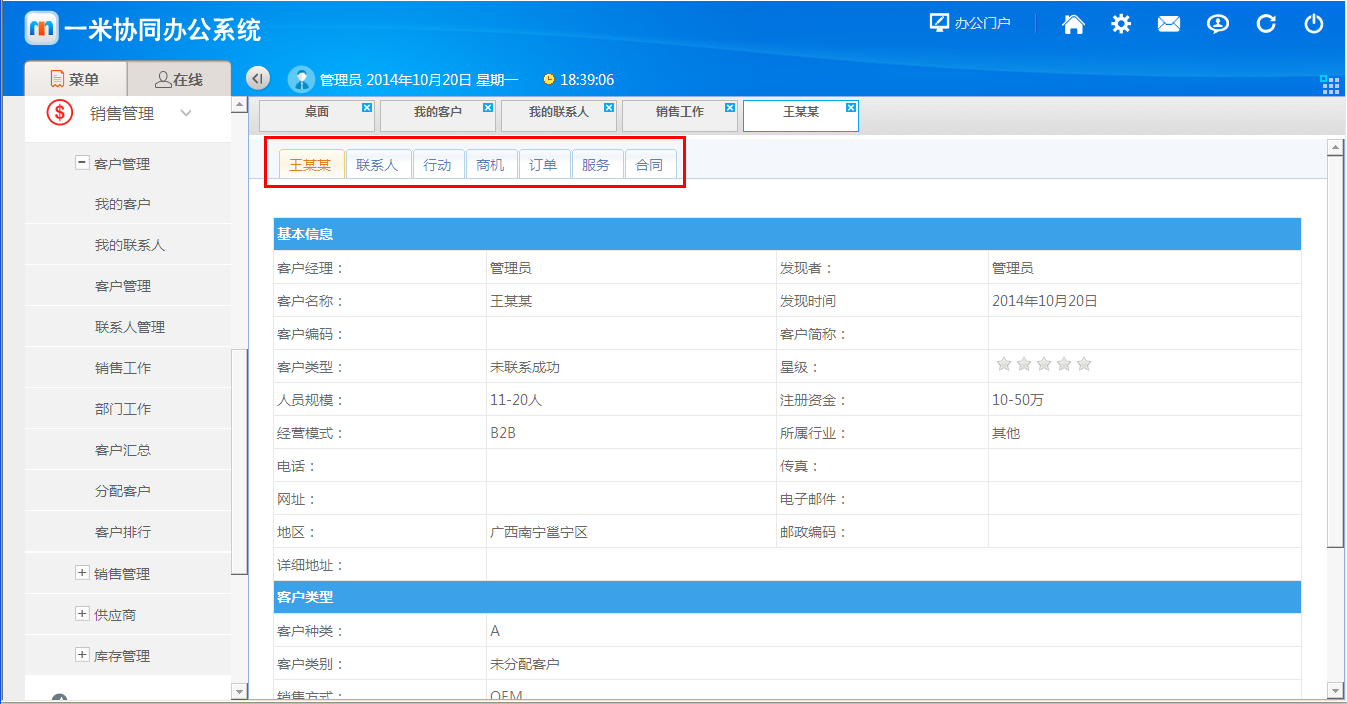Open 部门工作 in sidebar
The width and height of the screenshot is (1347, 704).
tap(123, 409)
